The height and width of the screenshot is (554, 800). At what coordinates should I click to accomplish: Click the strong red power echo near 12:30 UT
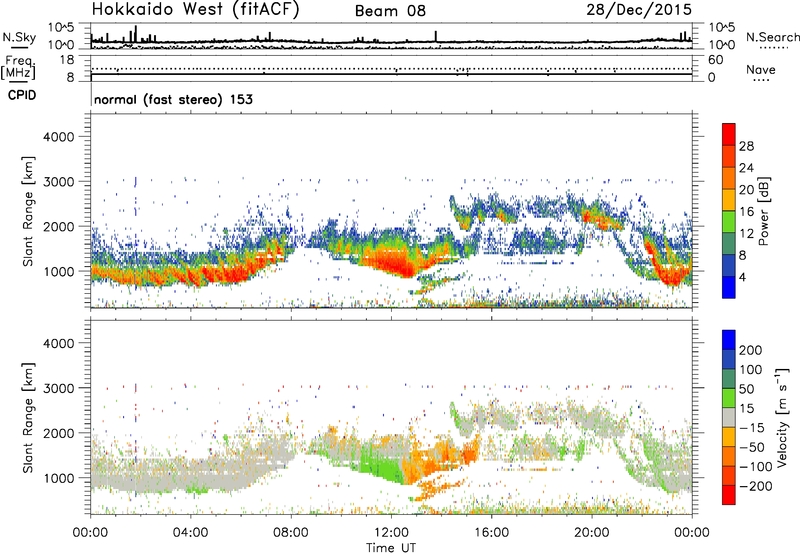[398, 265]
